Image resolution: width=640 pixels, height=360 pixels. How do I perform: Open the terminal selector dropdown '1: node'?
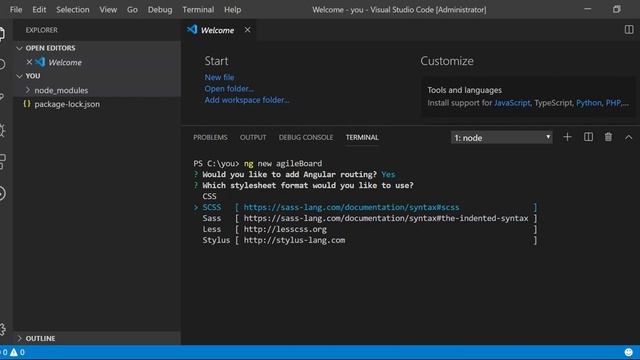pyautogui.click(x=502, y=138)
